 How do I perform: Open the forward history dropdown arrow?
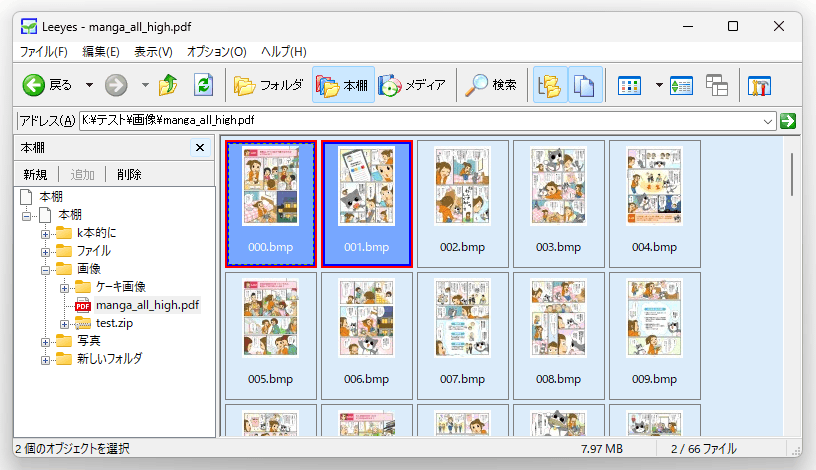(x=145, y=85)
